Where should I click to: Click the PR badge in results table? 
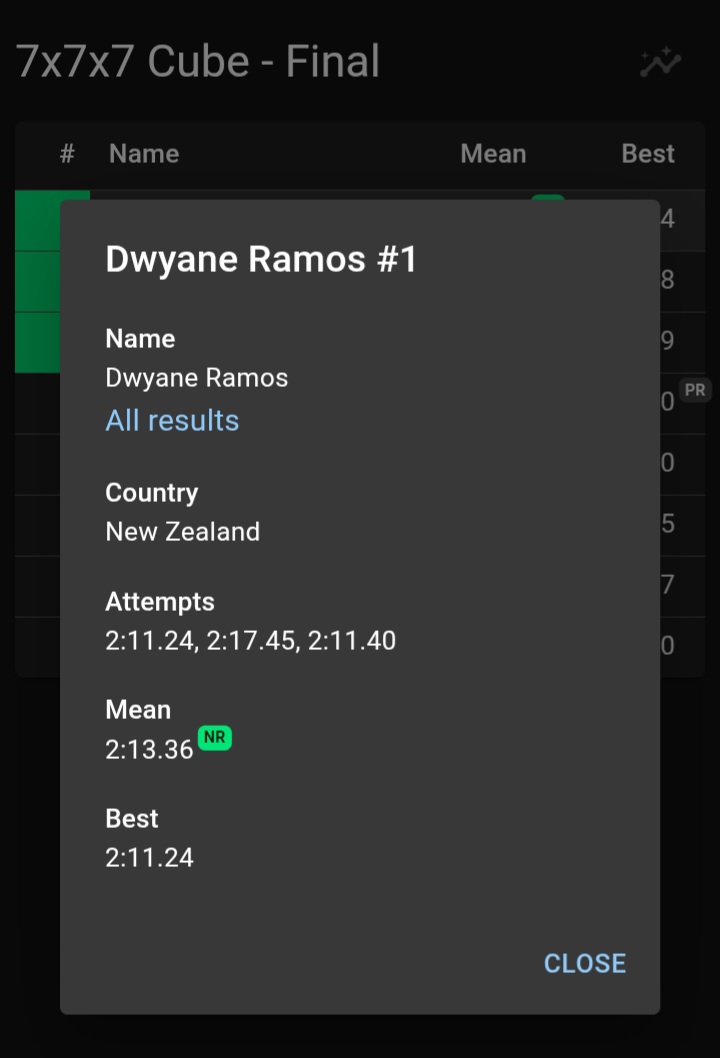pos(695,390)
